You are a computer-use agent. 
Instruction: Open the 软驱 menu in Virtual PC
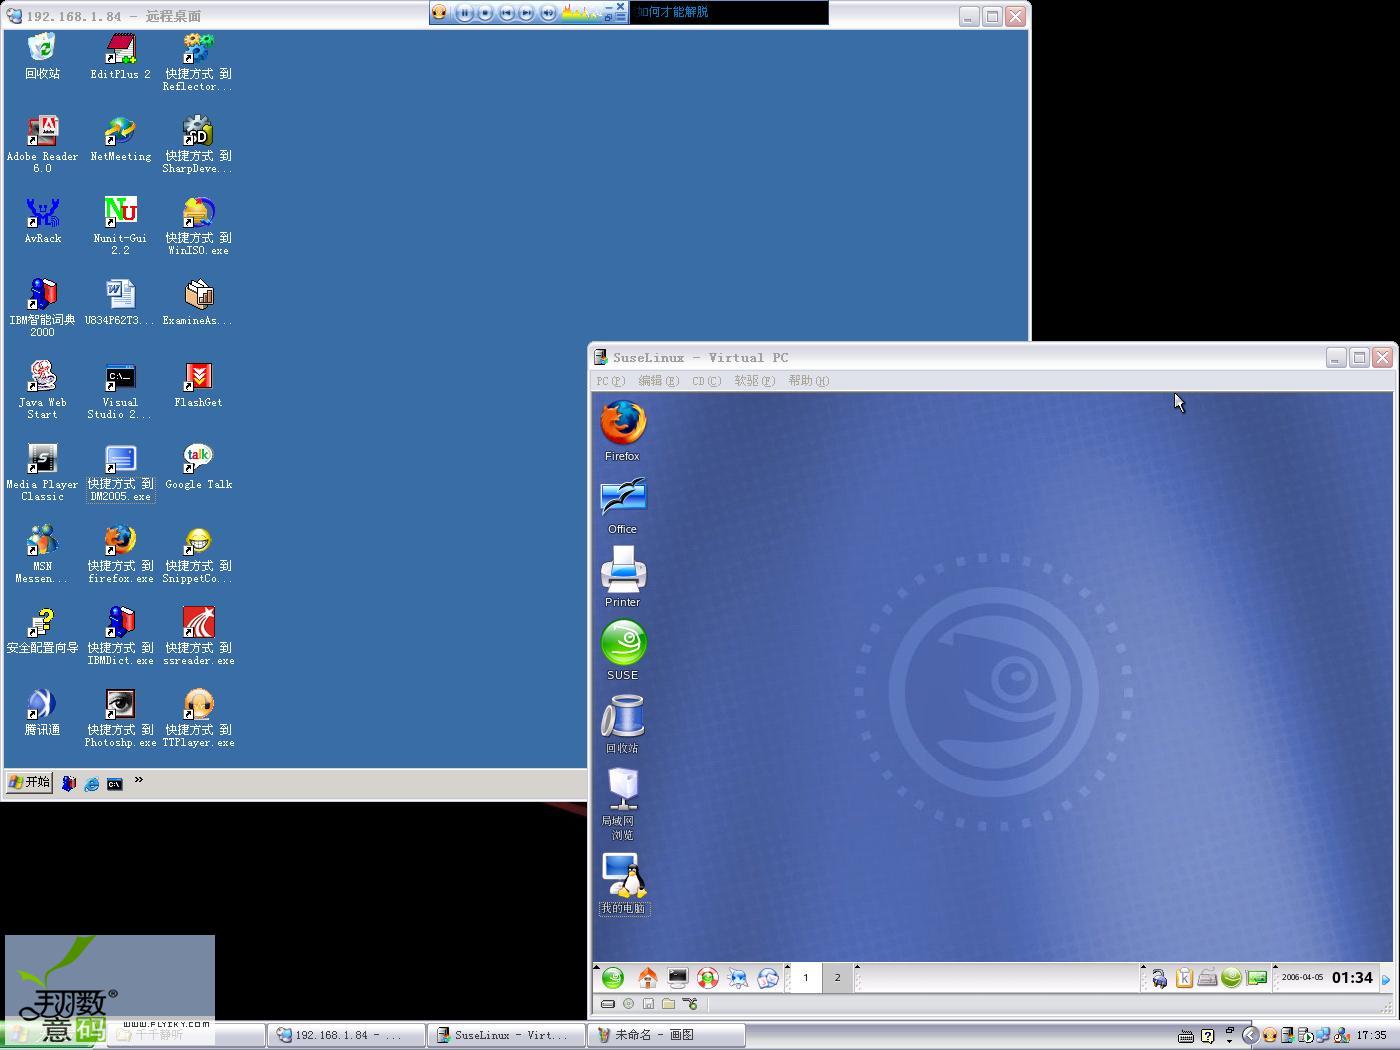pyautogui.click(x=754, y=381)
